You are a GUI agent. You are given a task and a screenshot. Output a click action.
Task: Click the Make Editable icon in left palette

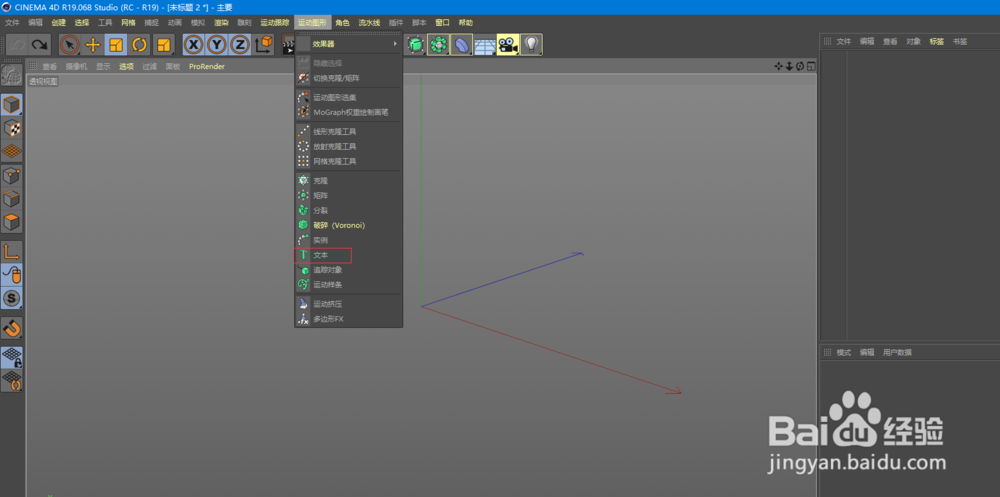[12, 75]
